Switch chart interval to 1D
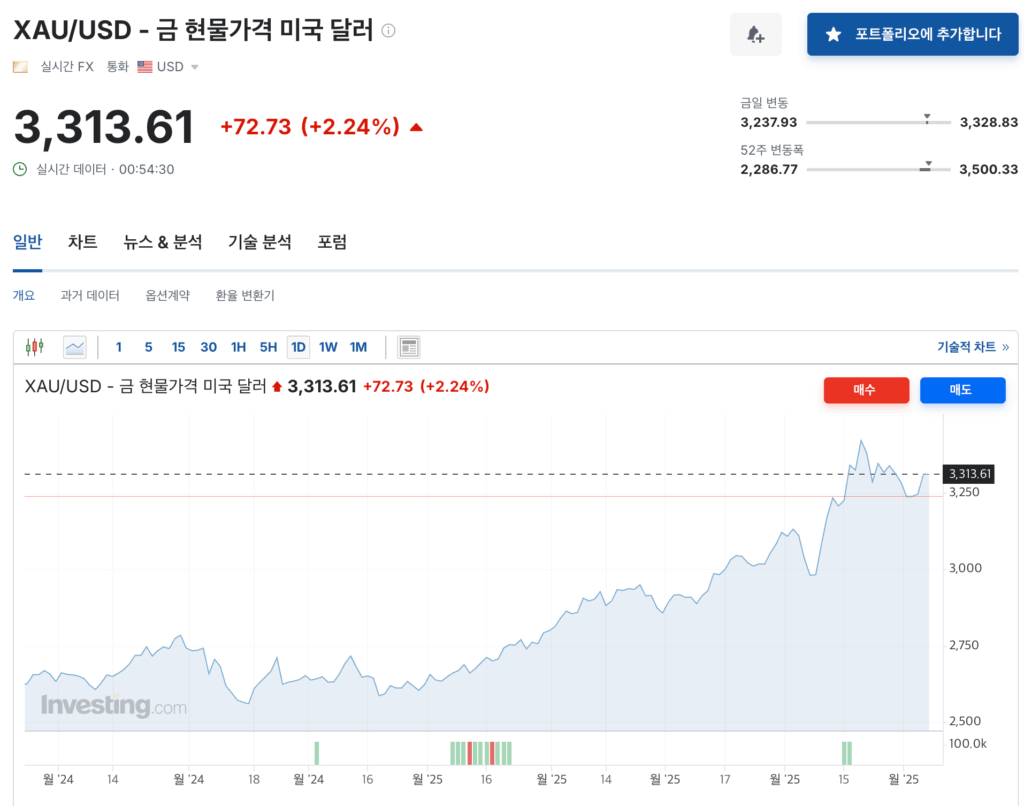Image resolution: width=1024 pixels, height=806 pixels. (298, 347)
